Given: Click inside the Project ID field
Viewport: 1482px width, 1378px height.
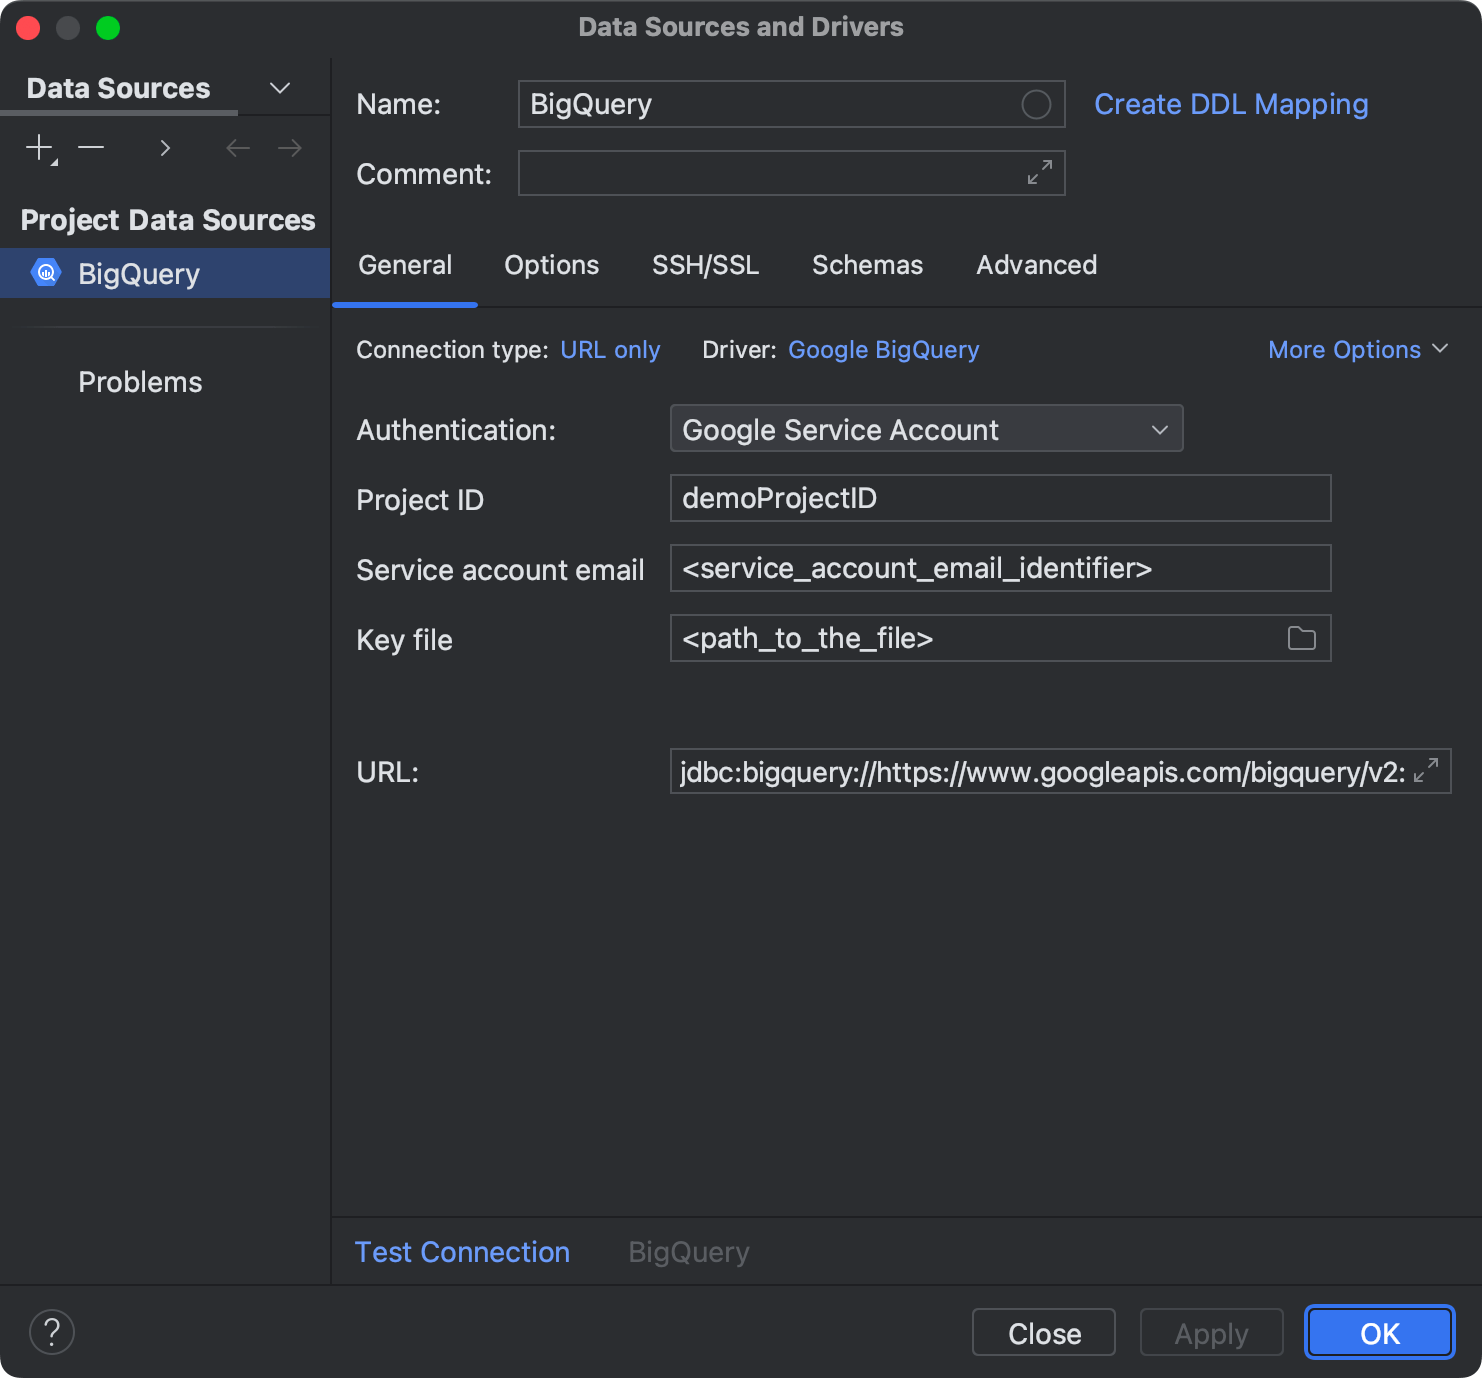Looking at the screenshot, I should 1000,498.
